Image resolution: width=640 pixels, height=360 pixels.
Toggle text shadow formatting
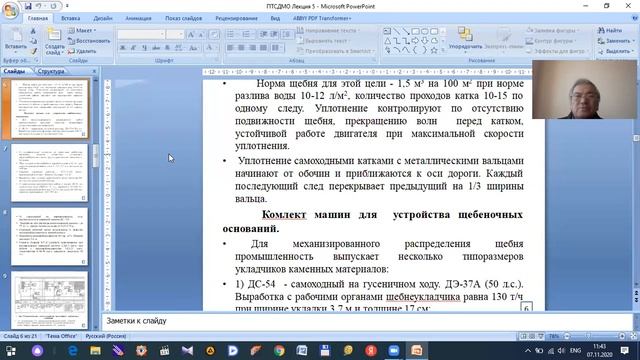(167, 48)
